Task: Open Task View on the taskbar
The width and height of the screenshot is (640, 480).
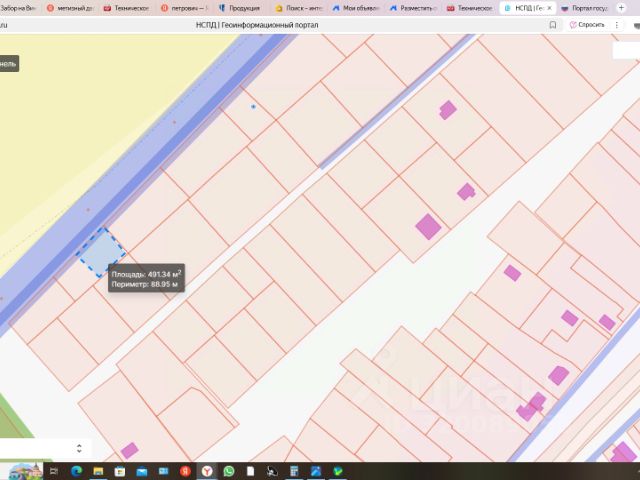Action: click(53, 471)
